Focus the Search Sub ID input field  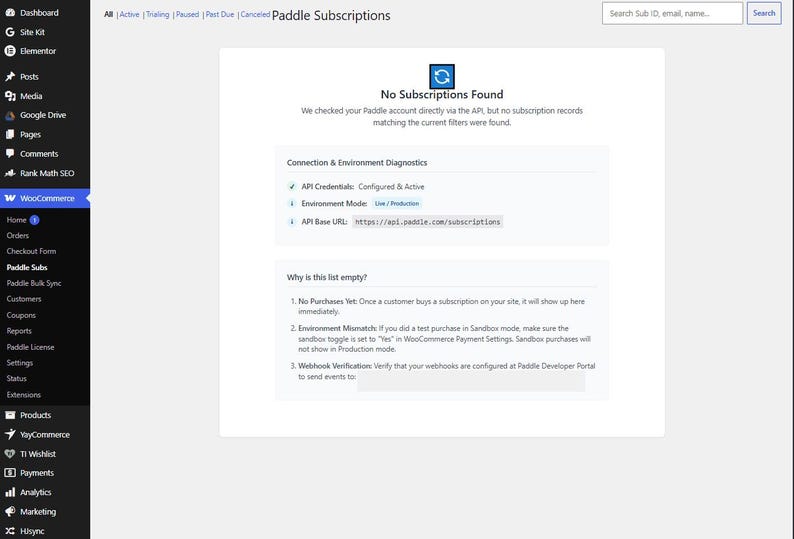[x=672, y=13]
